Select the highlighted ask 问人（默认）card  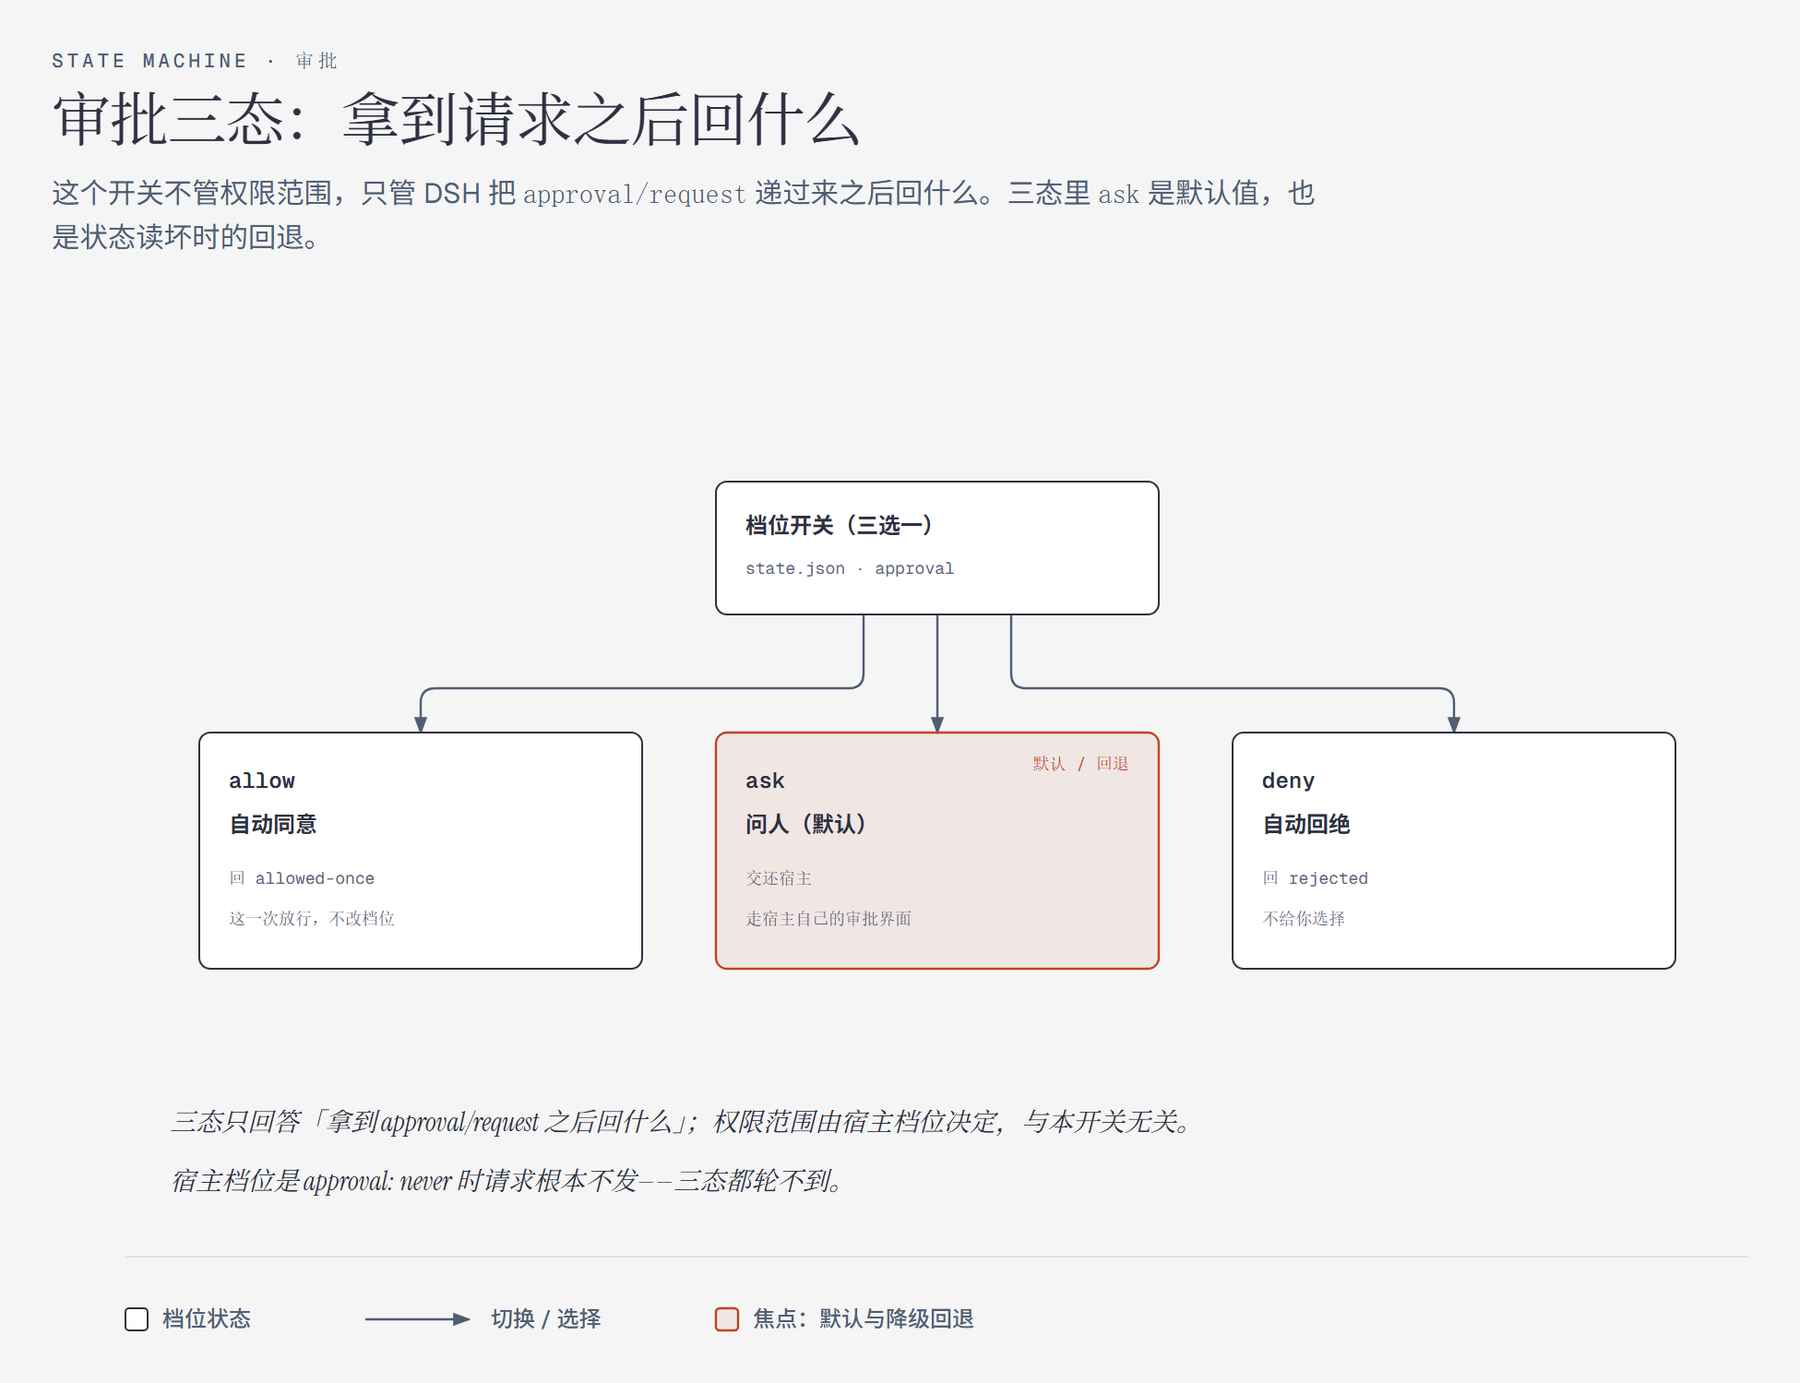click(937, 850)
